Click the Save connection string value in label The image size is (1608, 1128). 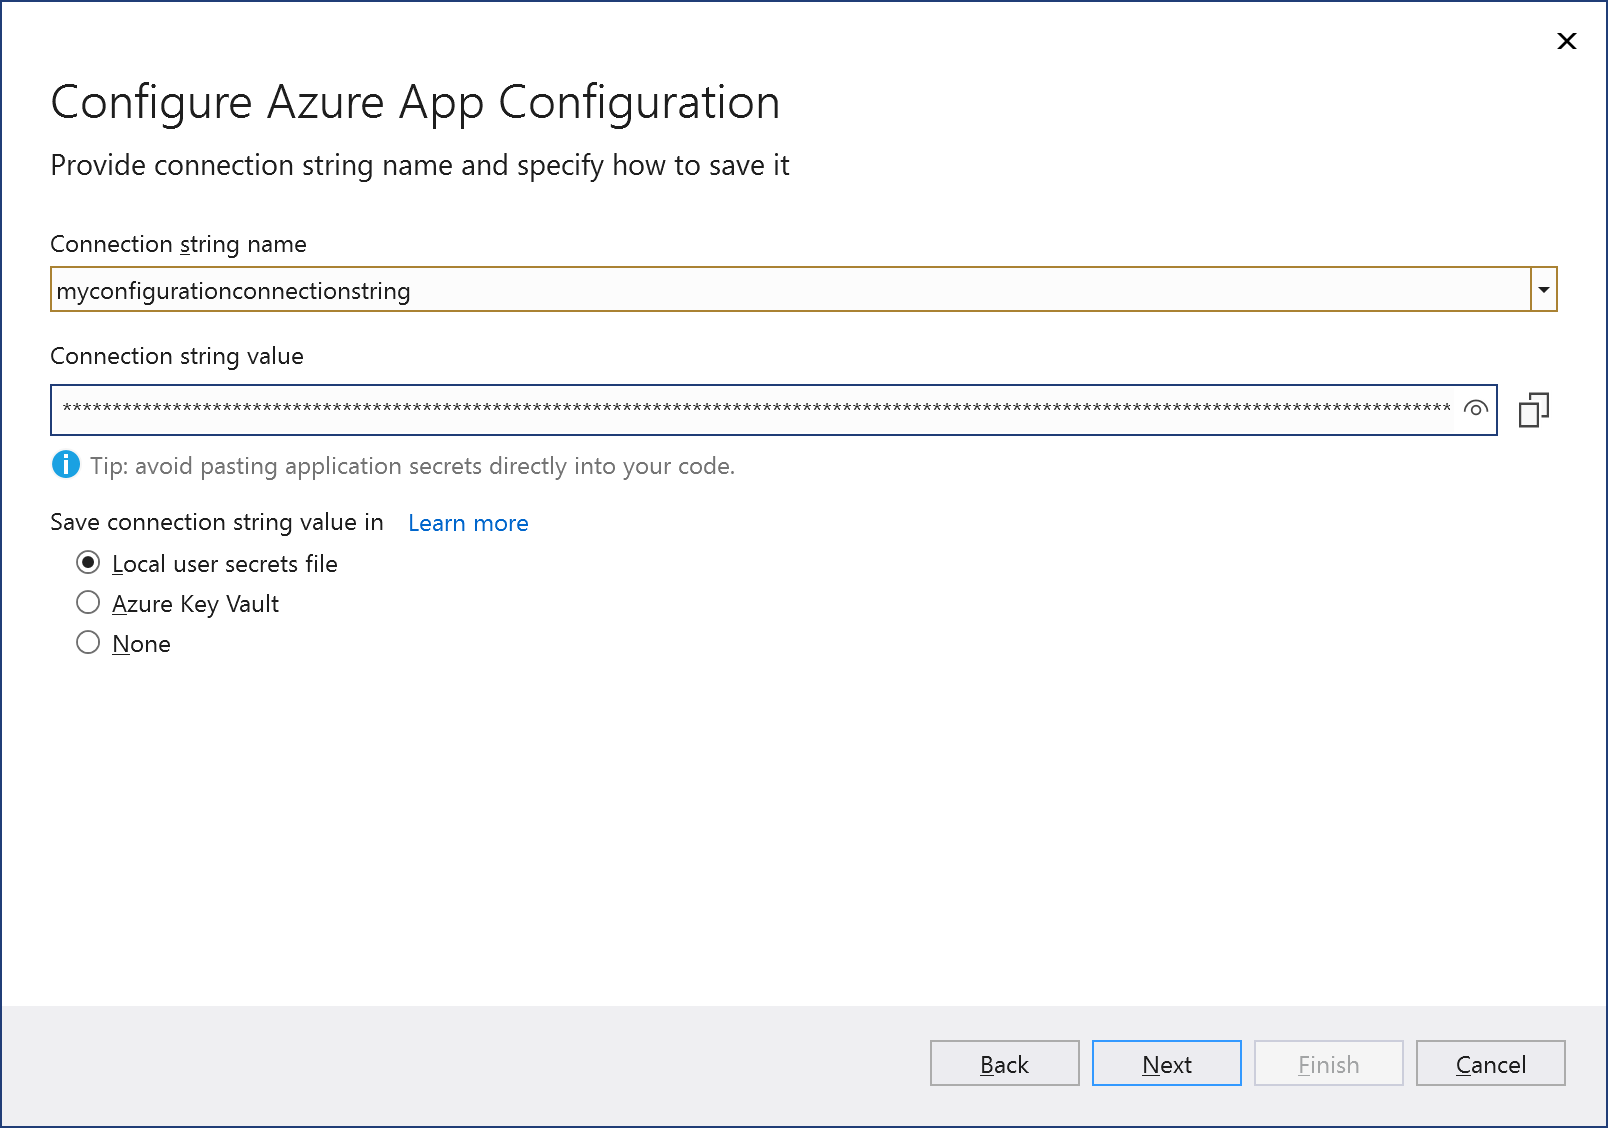point(216,521)
